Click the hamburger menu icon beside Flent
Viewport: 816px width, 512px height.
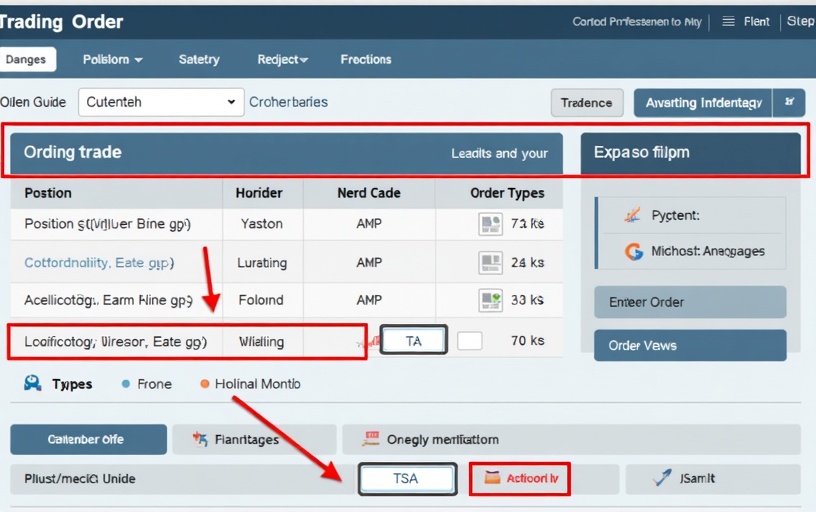(728, 21)
